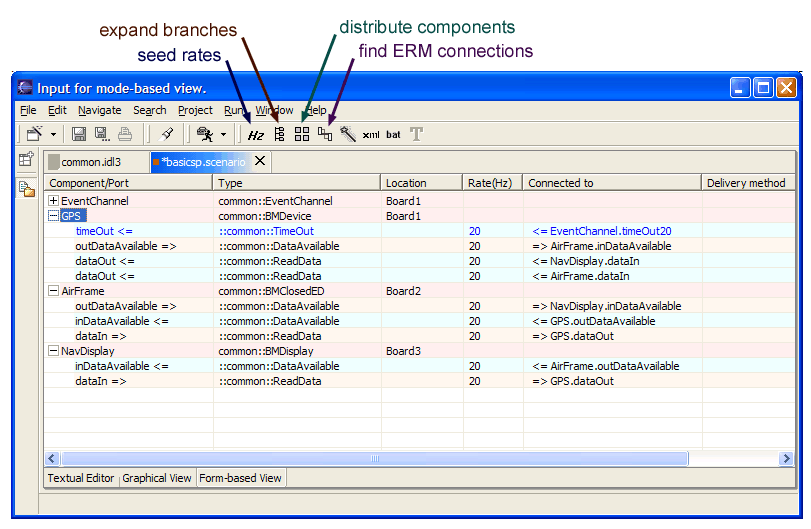This screenshot has width=811, height=529.
Task: Click the Save disk icon in toolbar
Action: (79, 134)
